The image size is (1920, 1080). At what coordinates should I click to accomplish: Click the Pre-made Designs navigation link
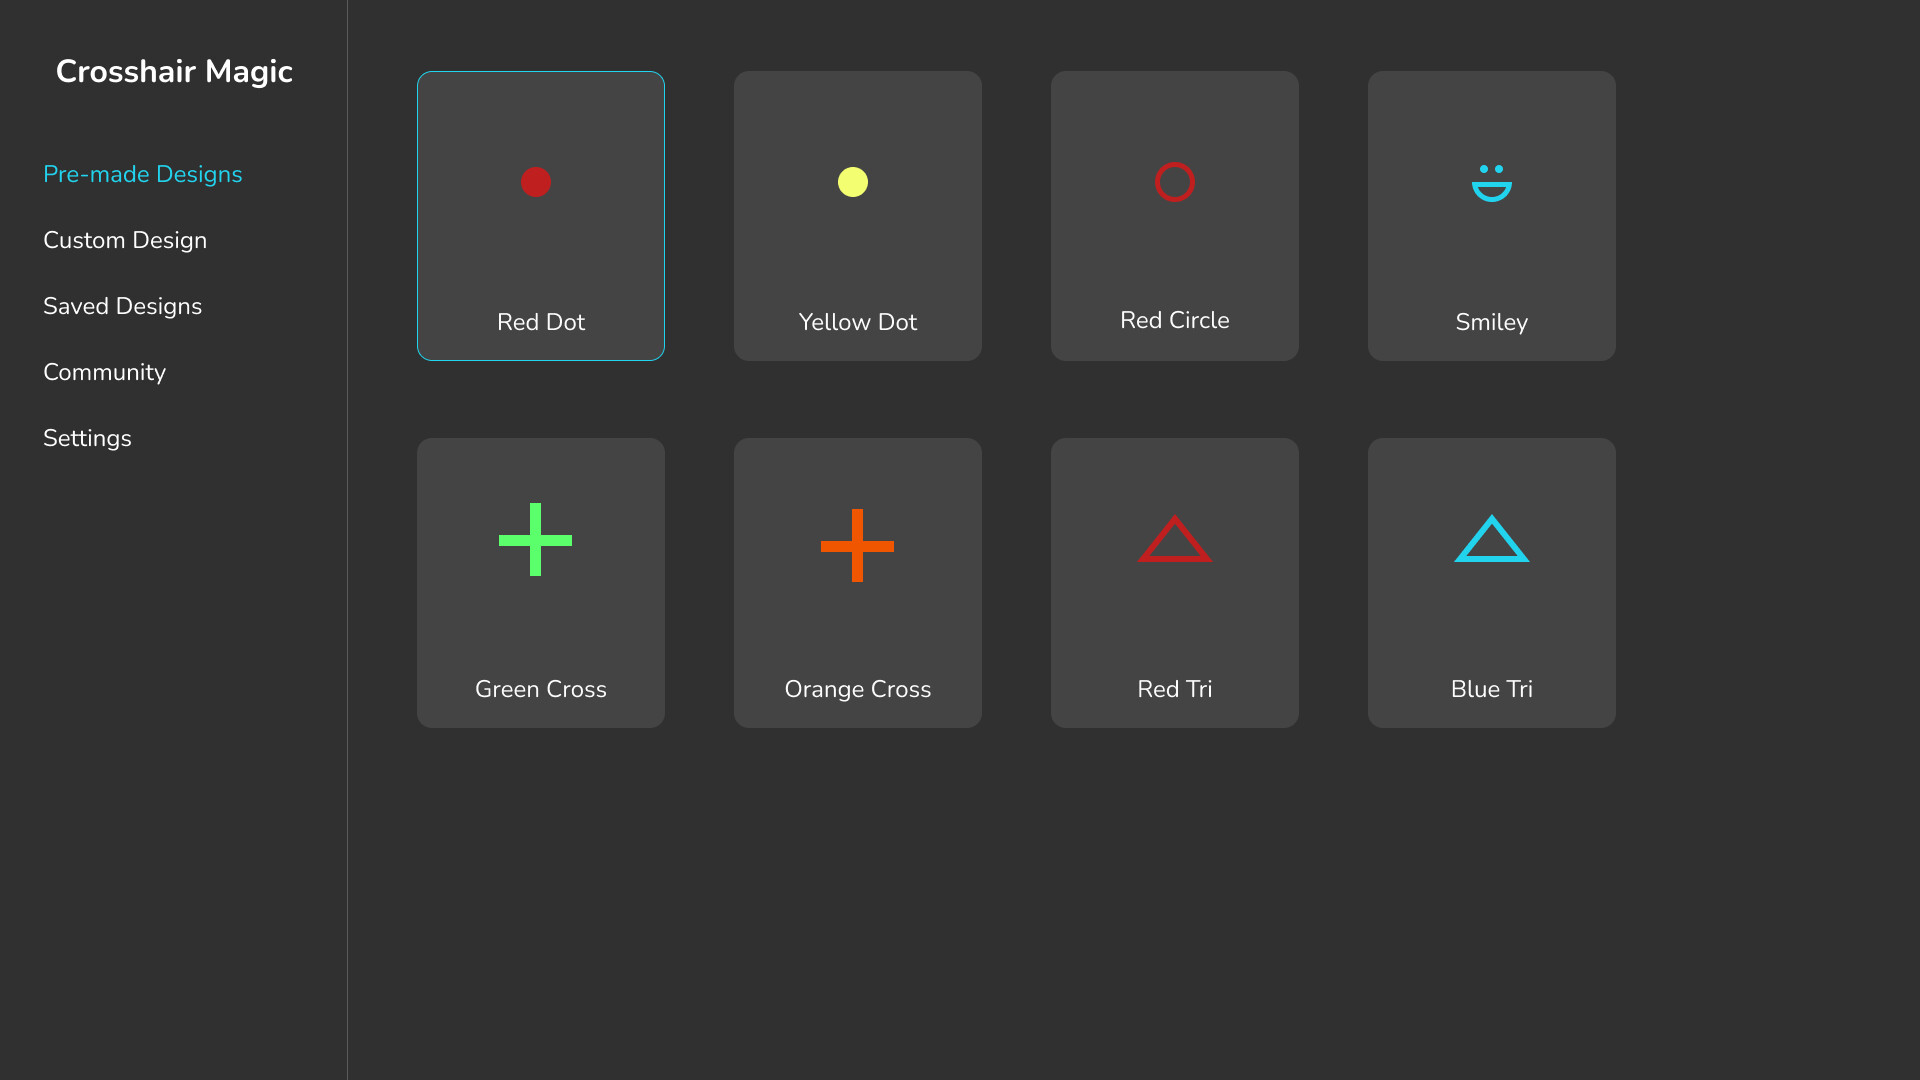(x=142, y=174)
